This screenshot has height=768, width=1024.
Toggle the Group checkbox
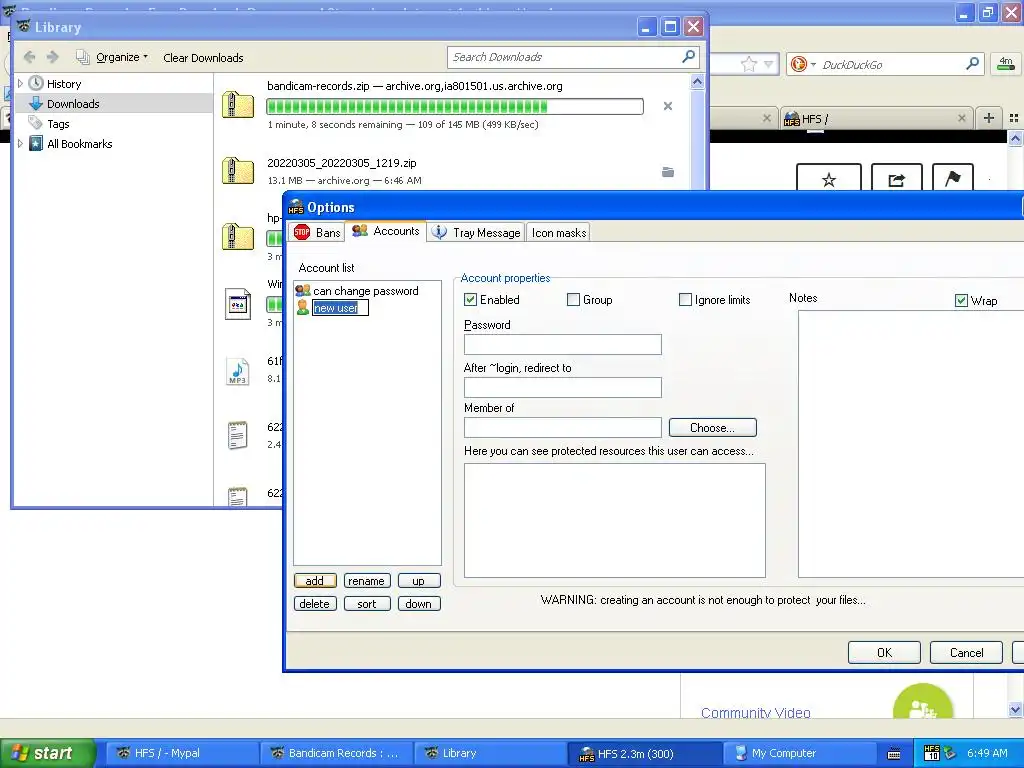tap(573, 300)
